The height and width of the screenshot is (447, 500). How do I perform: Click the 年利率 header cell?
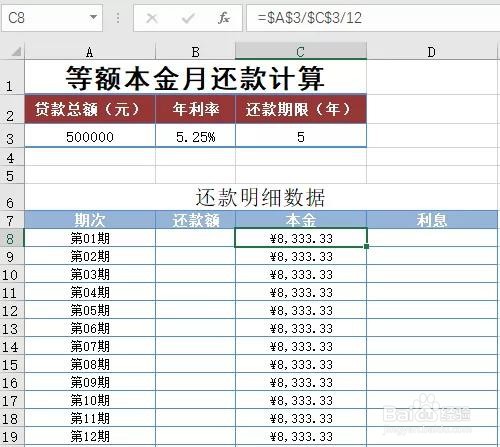tap(195, 109)
